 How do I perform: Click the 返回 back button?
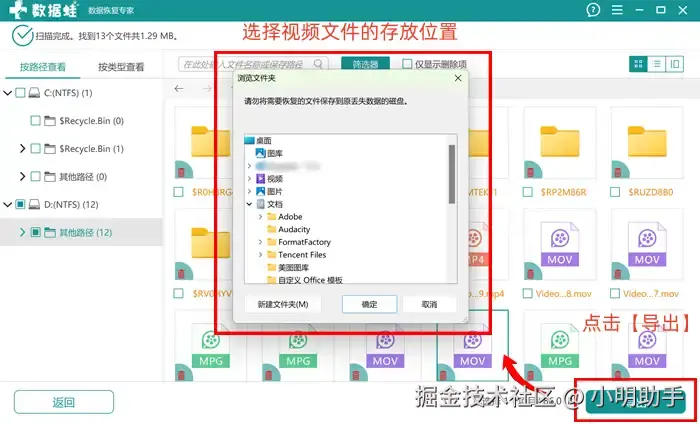click(x=64, y=402)
